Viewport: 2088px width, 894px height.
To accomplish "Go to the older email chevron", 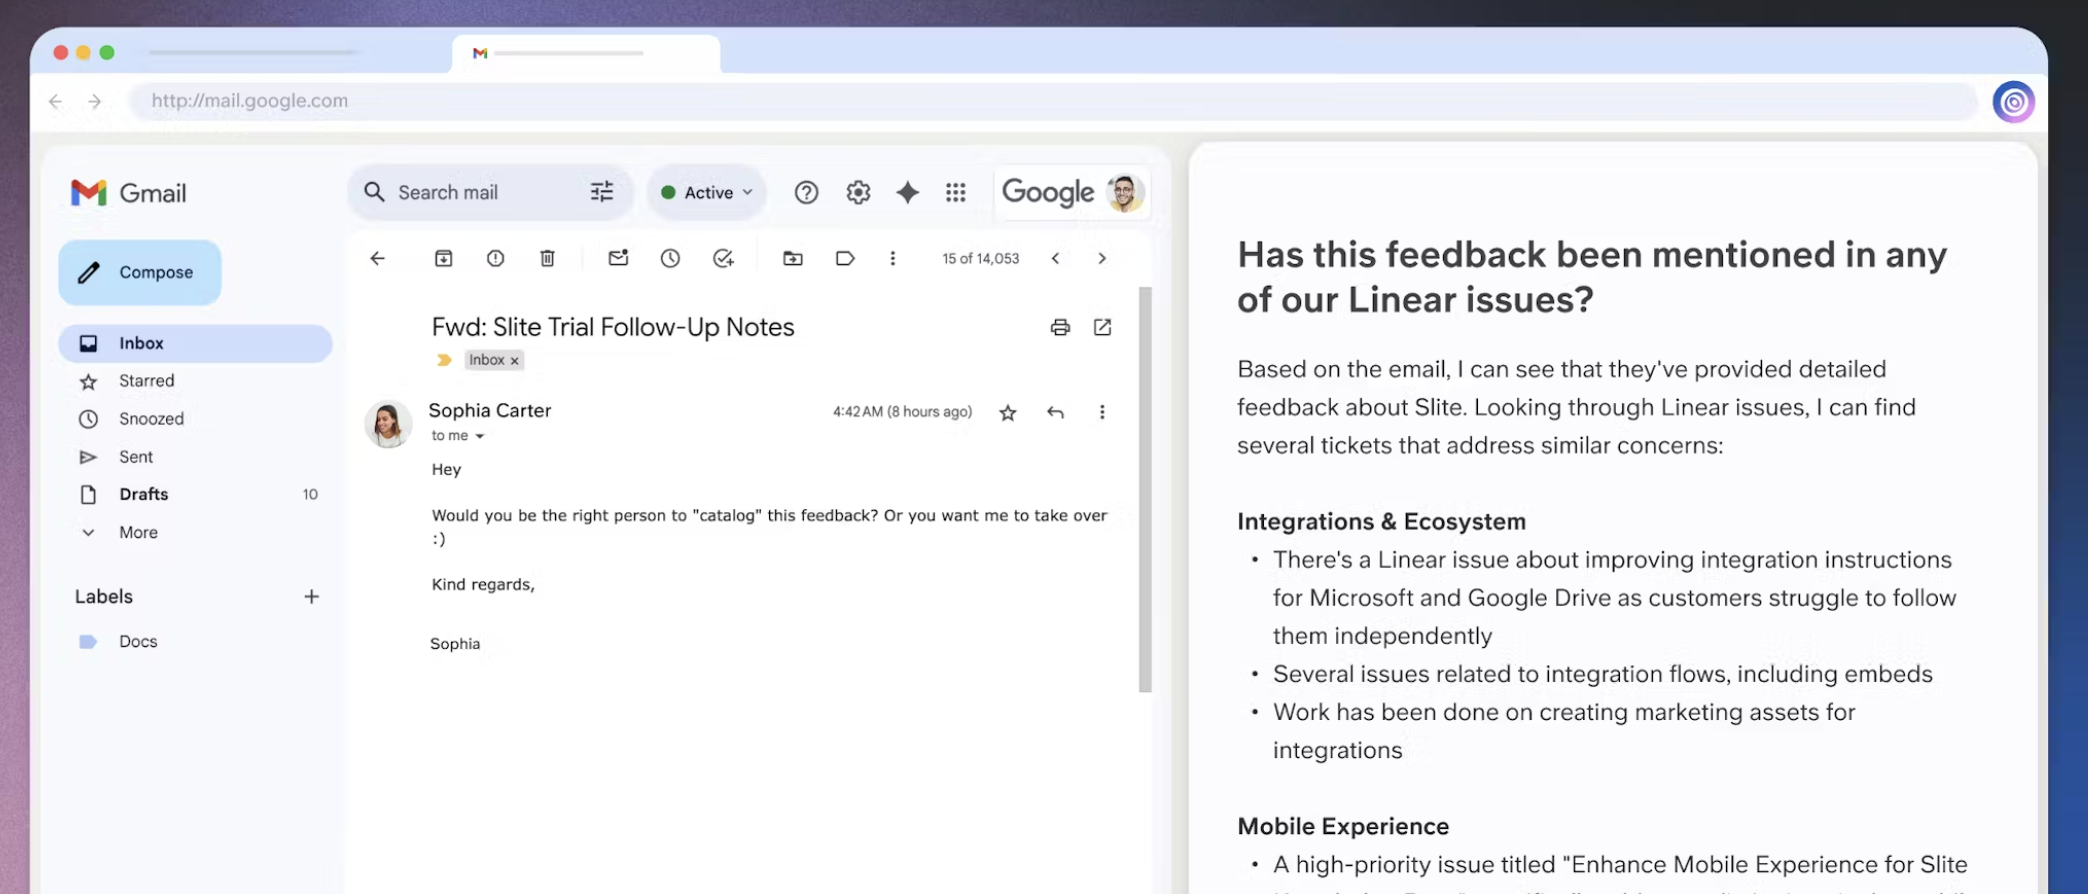I will point(1102,258).
